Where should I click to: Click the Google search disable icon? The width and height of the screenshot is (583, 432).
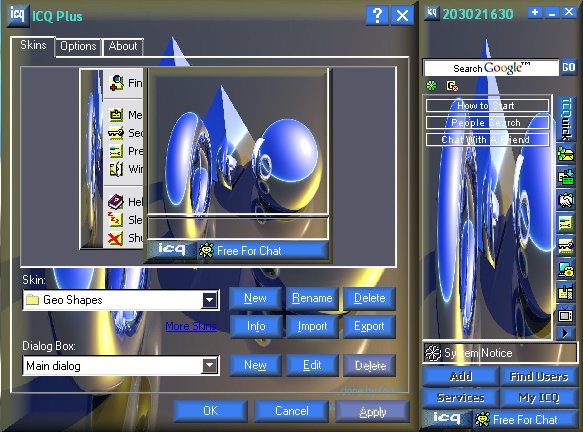452,86
